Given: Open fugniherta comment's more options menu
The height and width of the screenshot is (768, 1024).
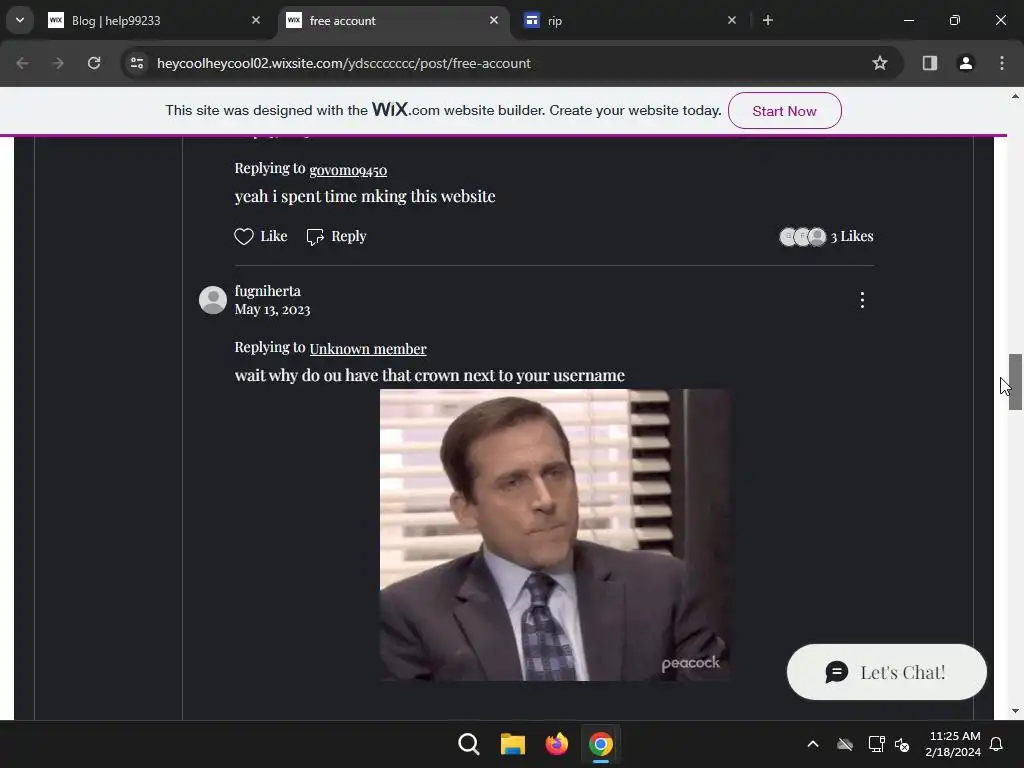Looking at the screenshot, I should point(862,300).
